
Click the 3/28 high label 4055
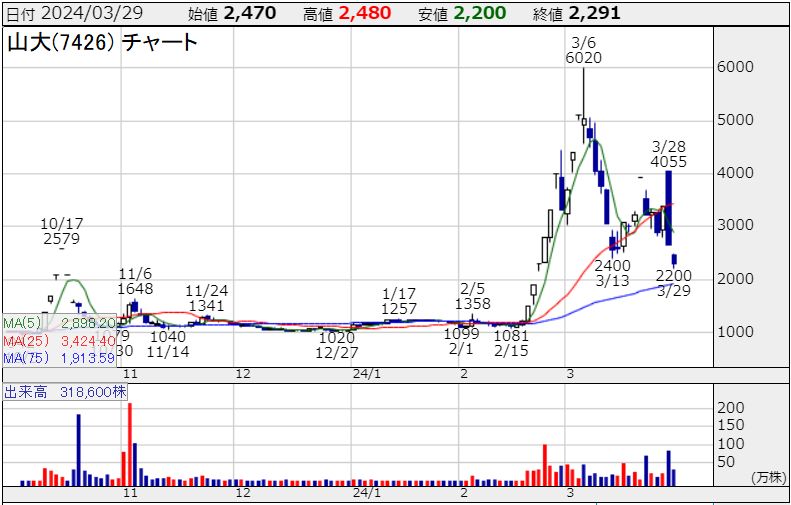669,161
